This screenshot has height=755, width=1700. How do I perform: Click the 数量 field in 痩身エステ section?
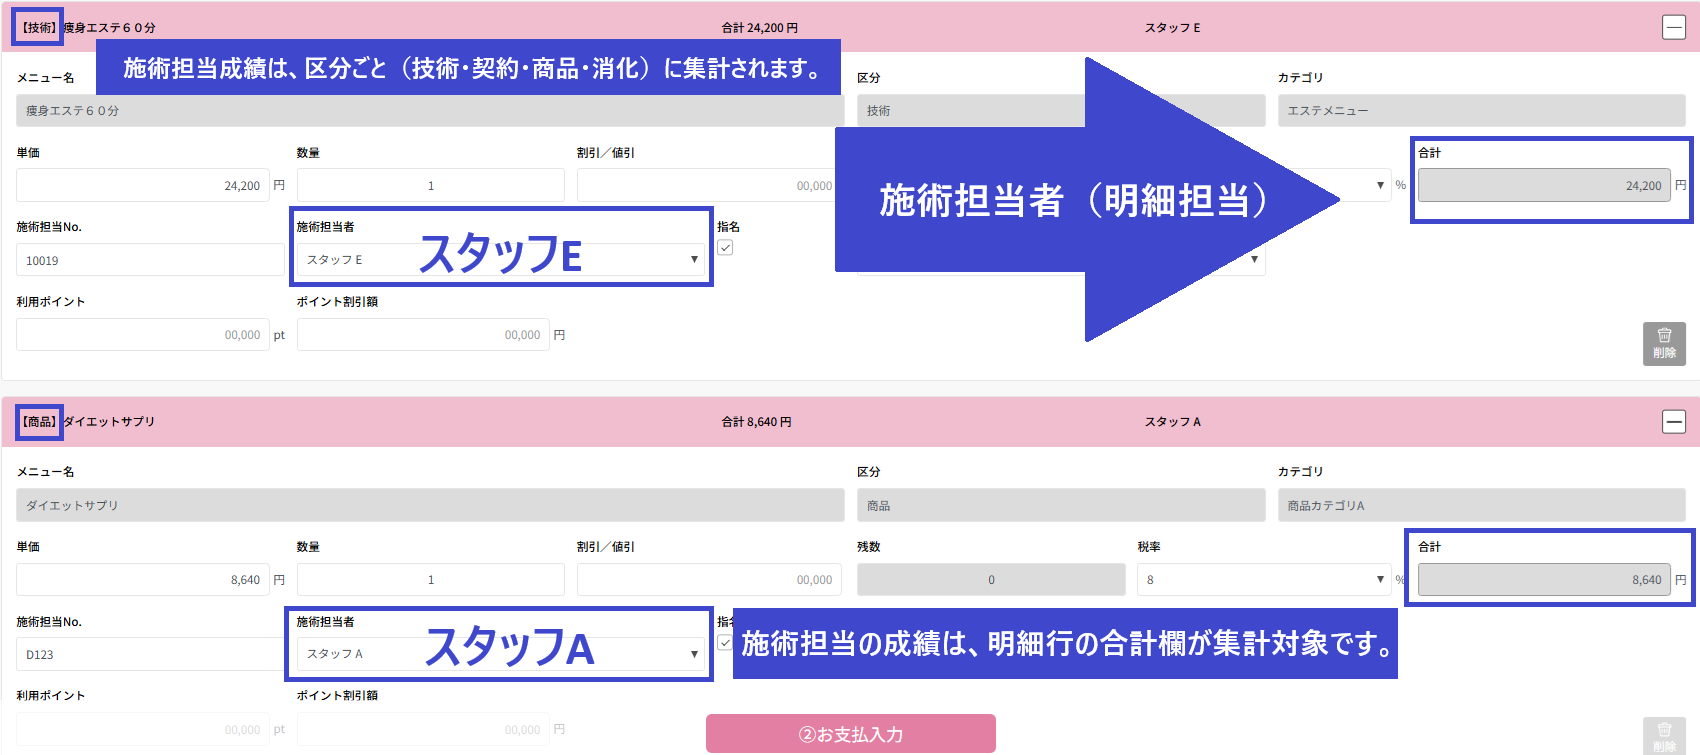(x=430, y=185)
